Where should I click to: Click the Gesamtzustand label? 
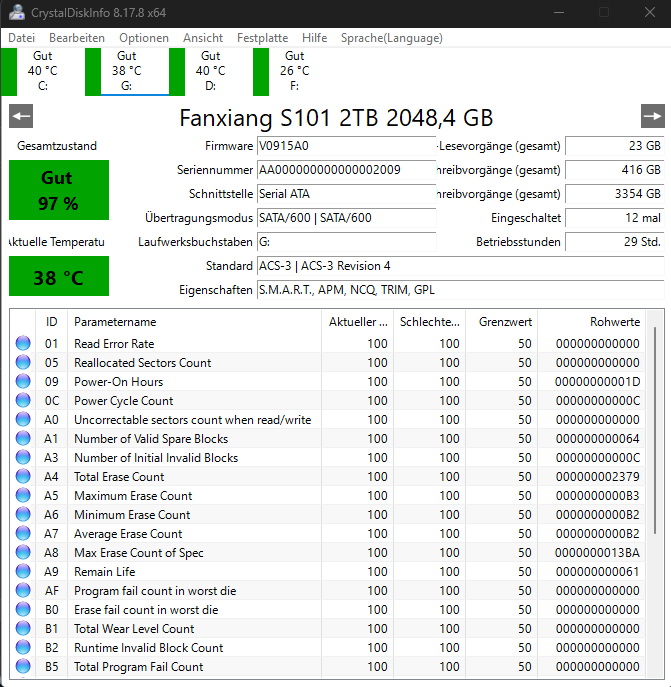(57, 146)
